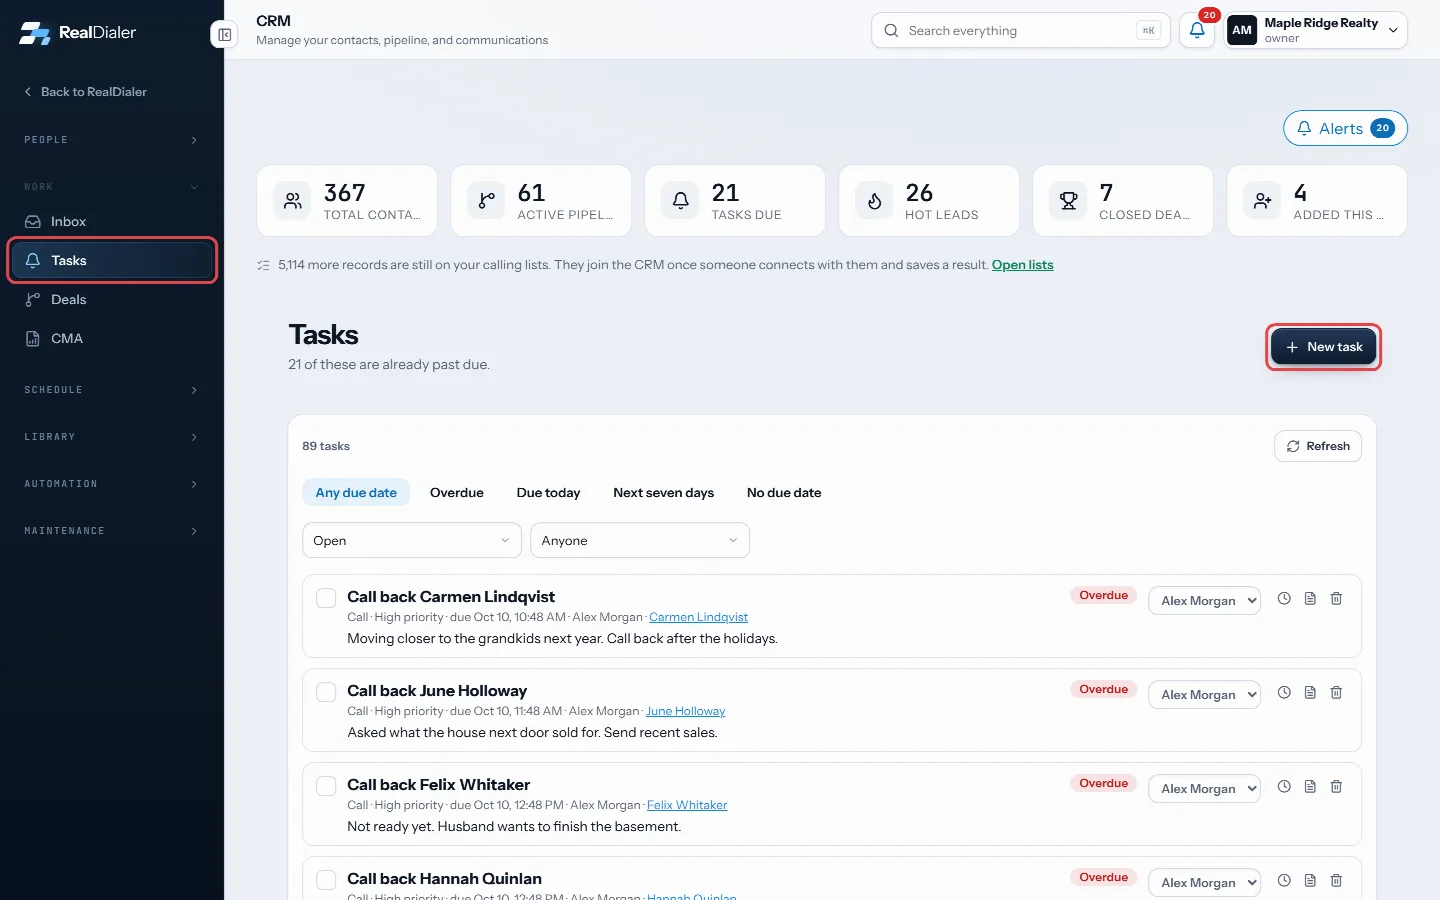Change assignee on Felix Whitaker task
Image resolution: width=1440 pixels, height=900 pixels.
(x=1204, y=789)
